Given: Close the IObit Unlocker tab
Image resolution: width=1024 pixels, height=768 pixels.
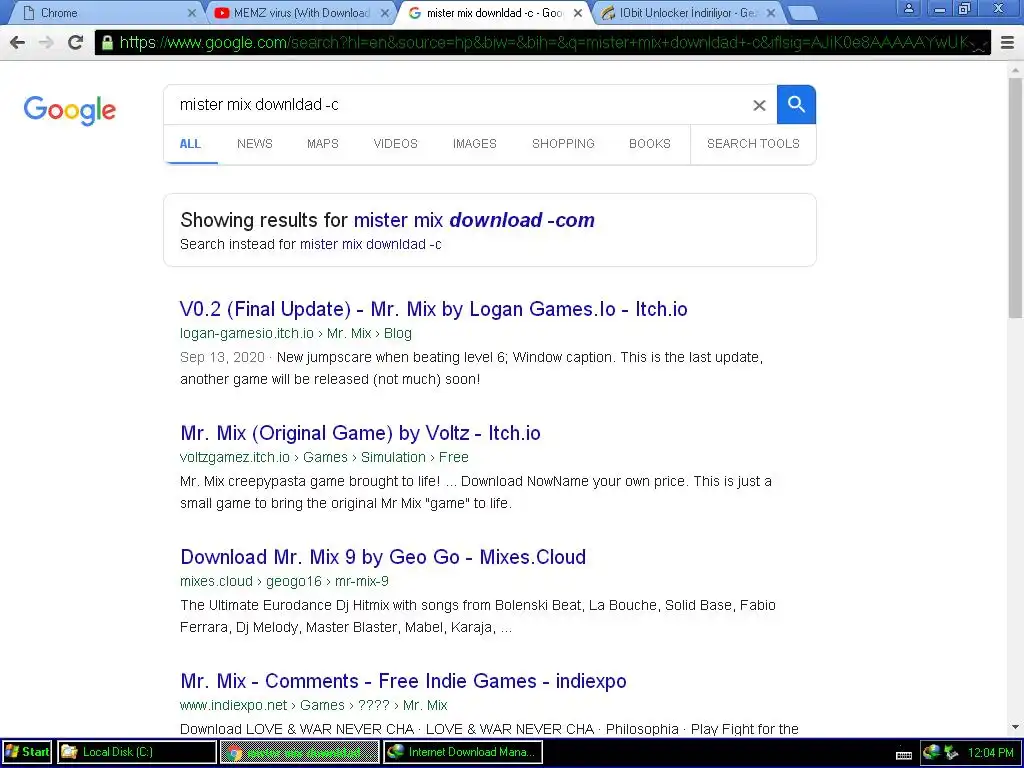Looking at the screenshot, I should pos(771,13).
